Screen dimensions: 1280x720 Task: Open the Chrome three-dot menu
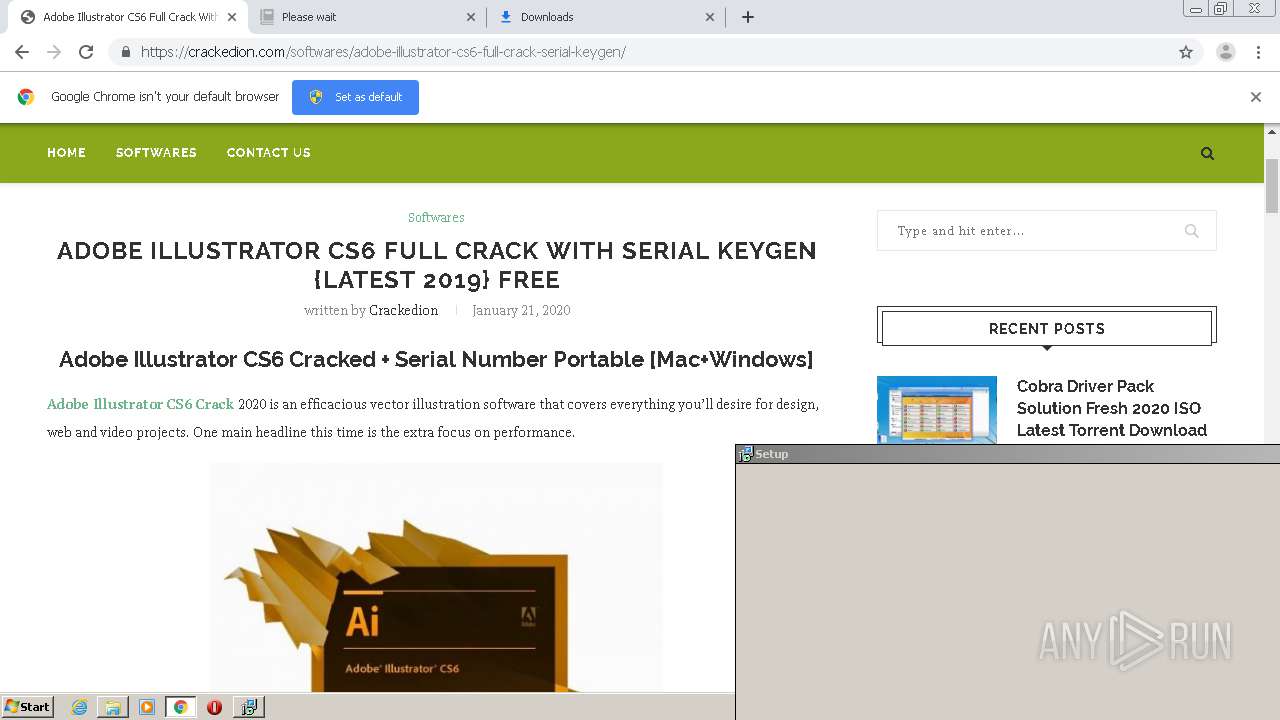(1257, 52)
